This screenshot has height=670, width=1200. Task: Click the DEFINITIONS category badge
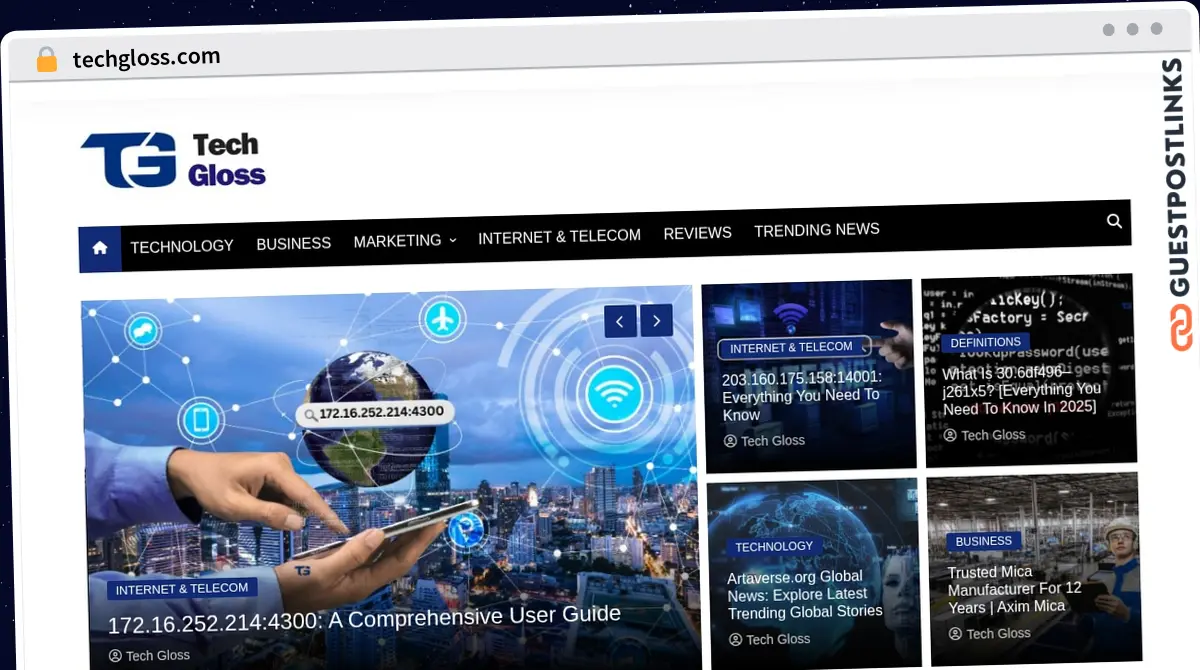(985, 342)
